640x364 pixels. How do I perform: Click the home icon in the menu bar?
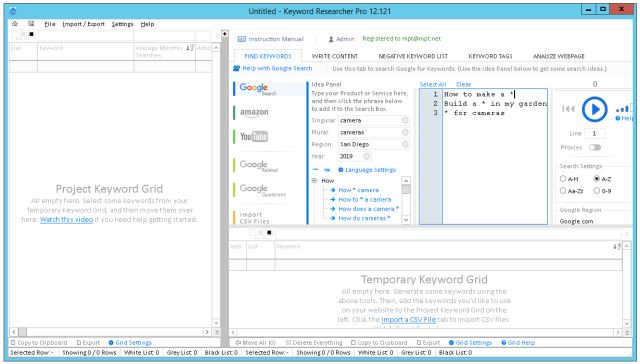pos(15,24)
